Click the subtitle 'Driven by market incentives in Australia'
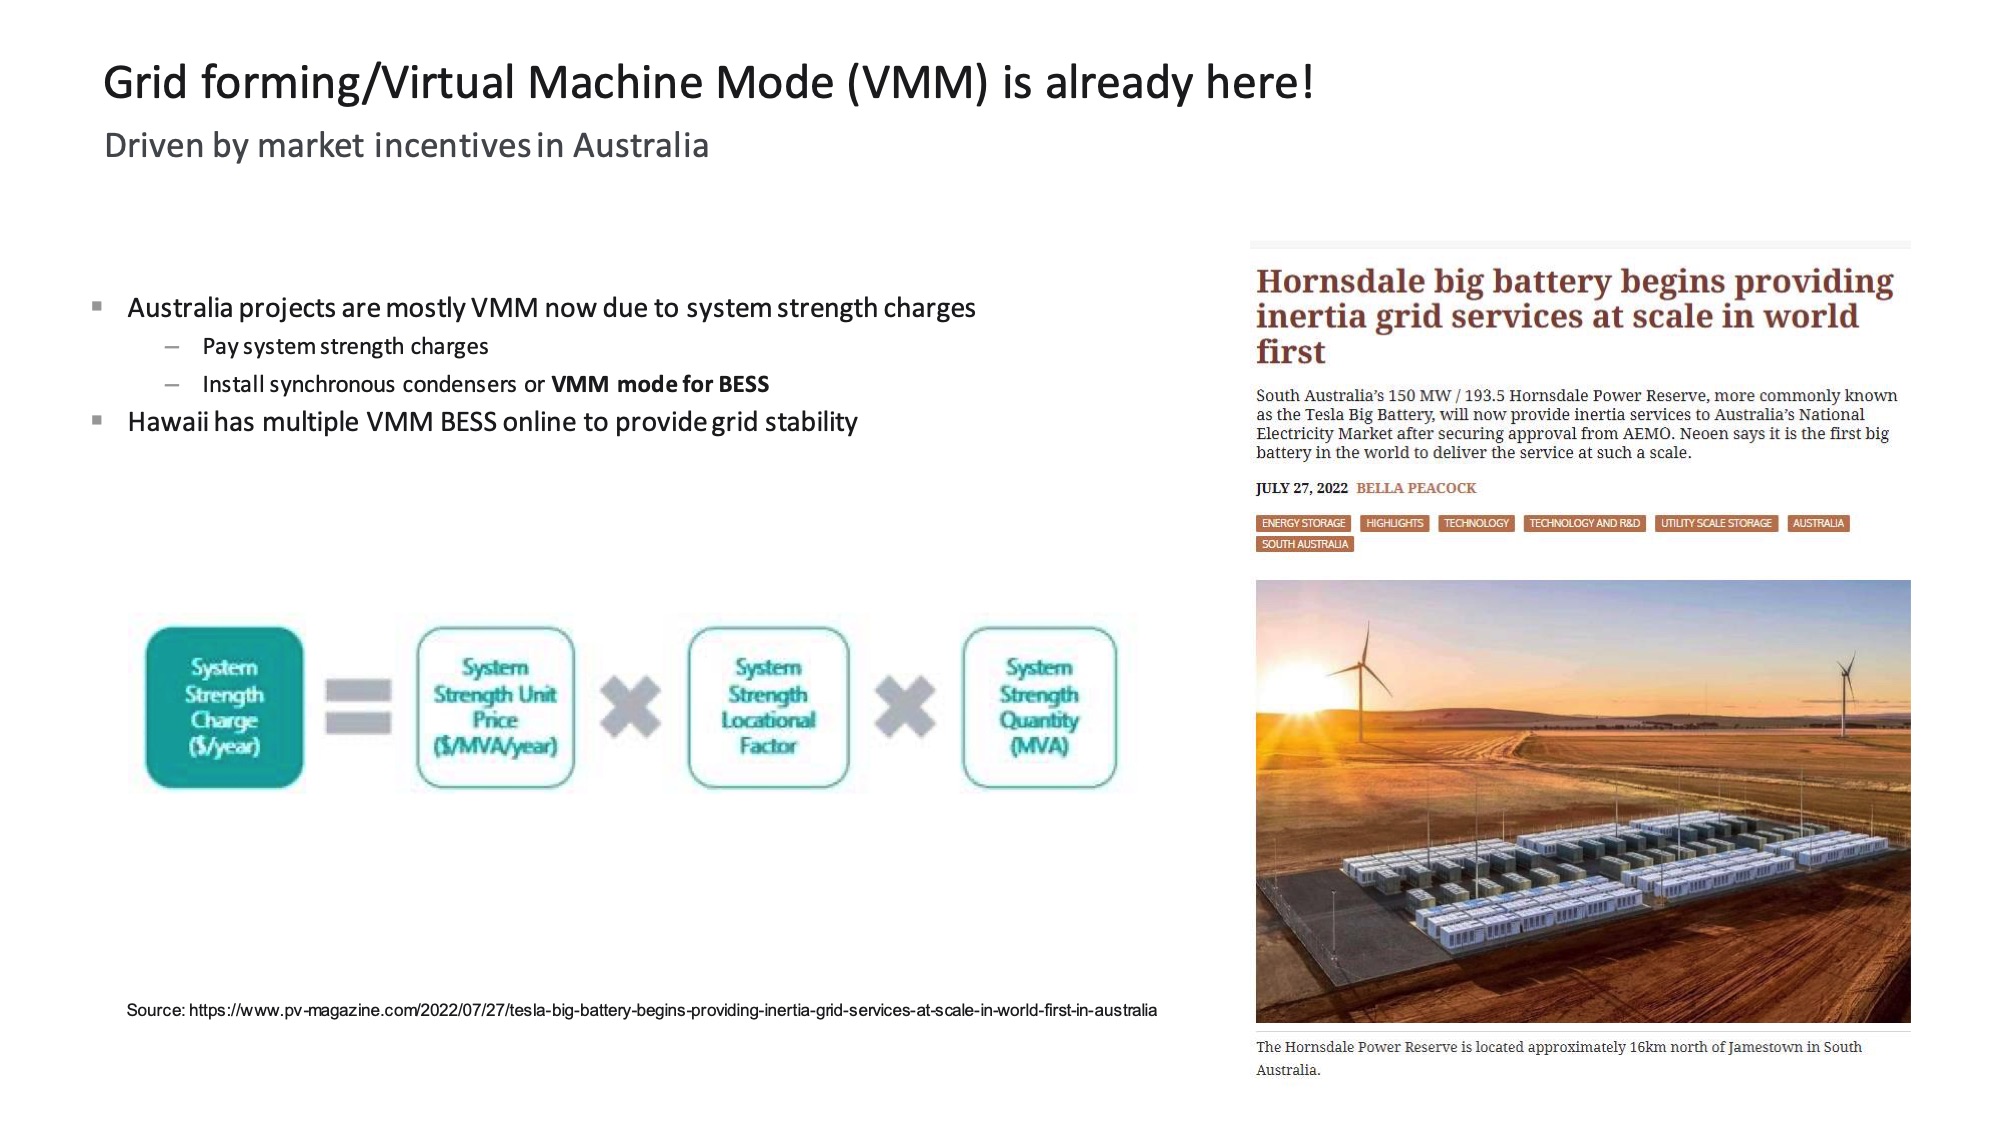 [x=406, y=146]
